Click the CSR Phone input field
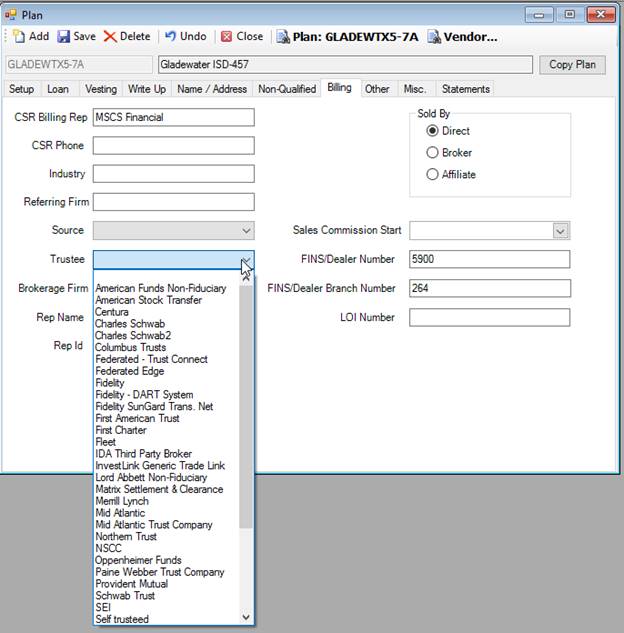This screenshot has width=624, height=633. (x=173, y=146)
